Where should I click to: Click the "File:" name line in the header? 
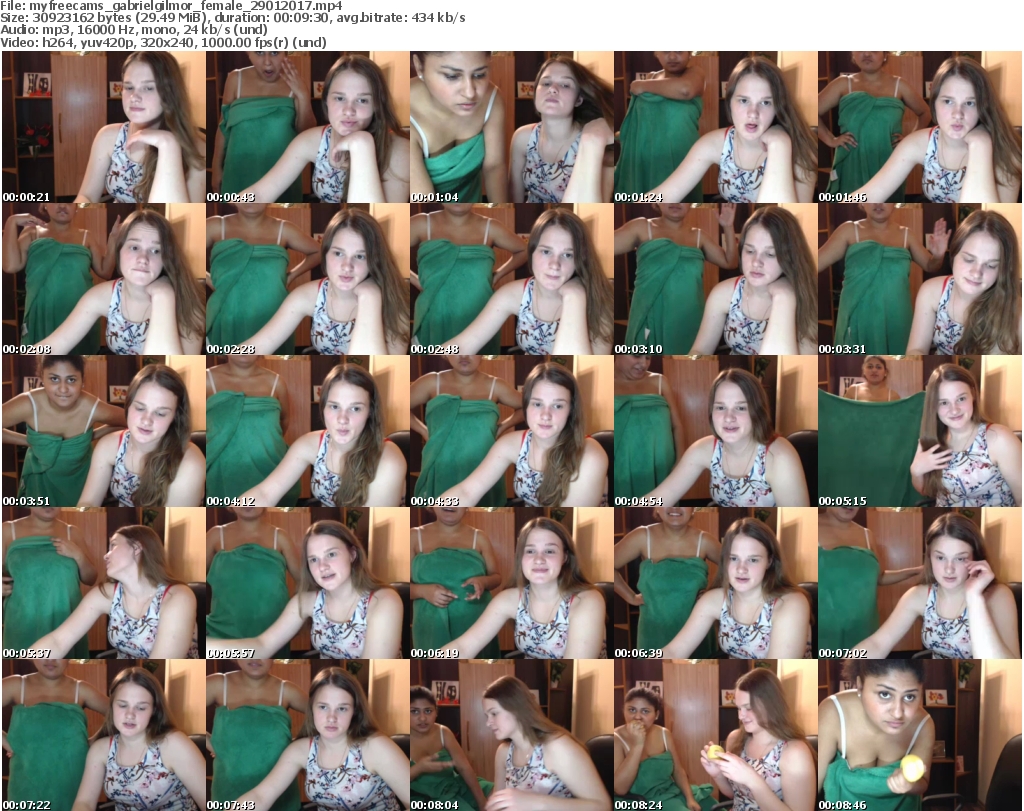click(x=171, y=6)
